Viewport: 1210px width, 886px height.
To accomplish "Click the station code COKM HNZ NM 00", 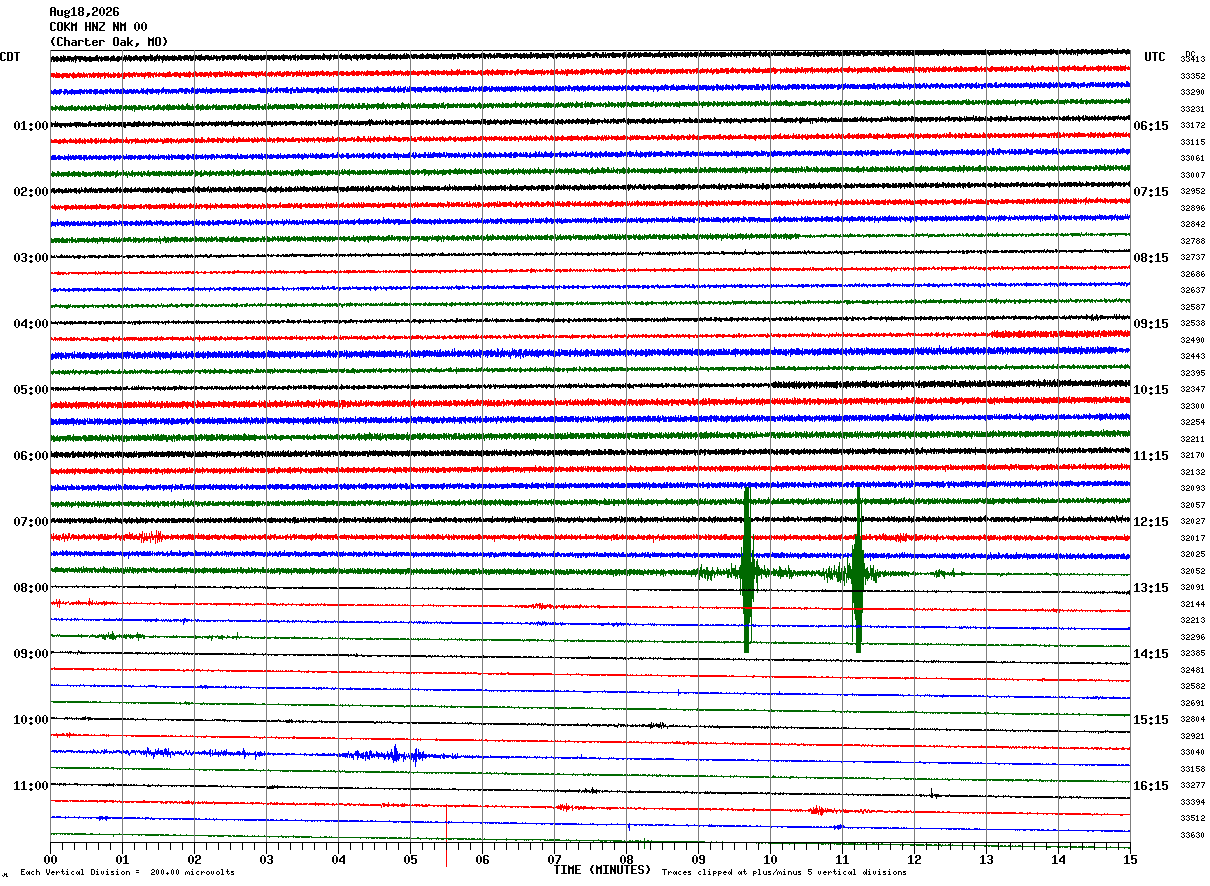I will pos(98,27).
